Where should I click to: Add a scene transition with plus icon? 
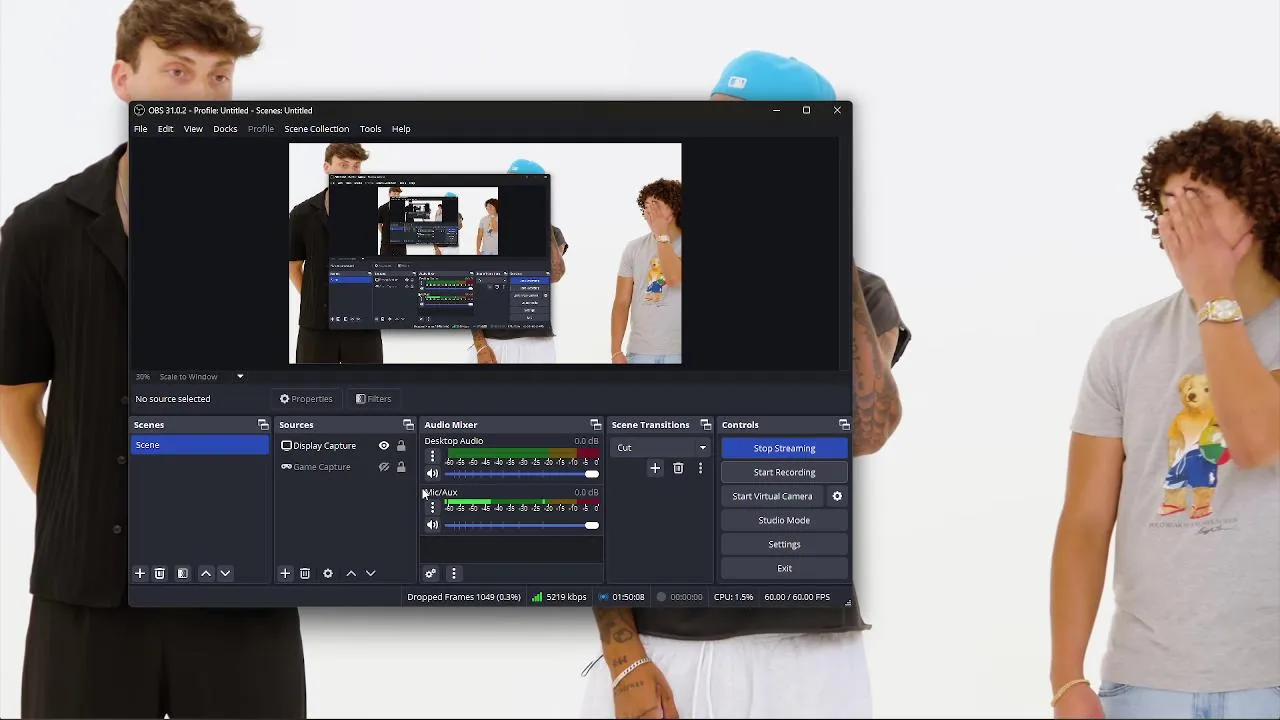655,468
